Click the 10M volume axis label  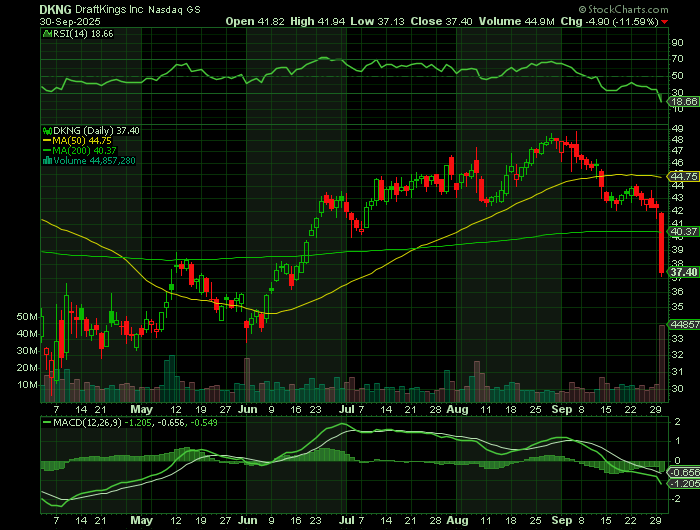pos(27,385)
